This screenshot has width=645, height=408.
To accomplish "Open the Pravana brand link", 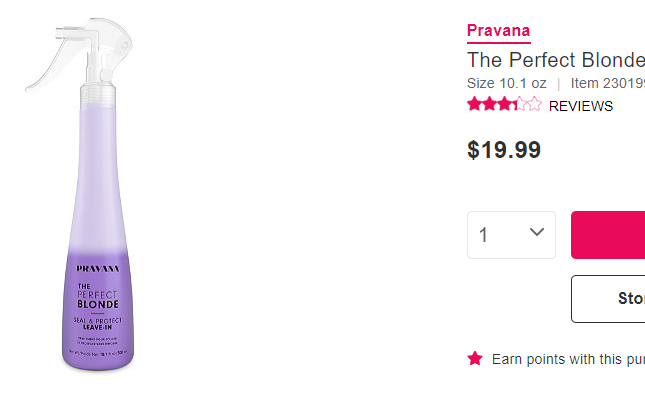I will coord(499,31).
